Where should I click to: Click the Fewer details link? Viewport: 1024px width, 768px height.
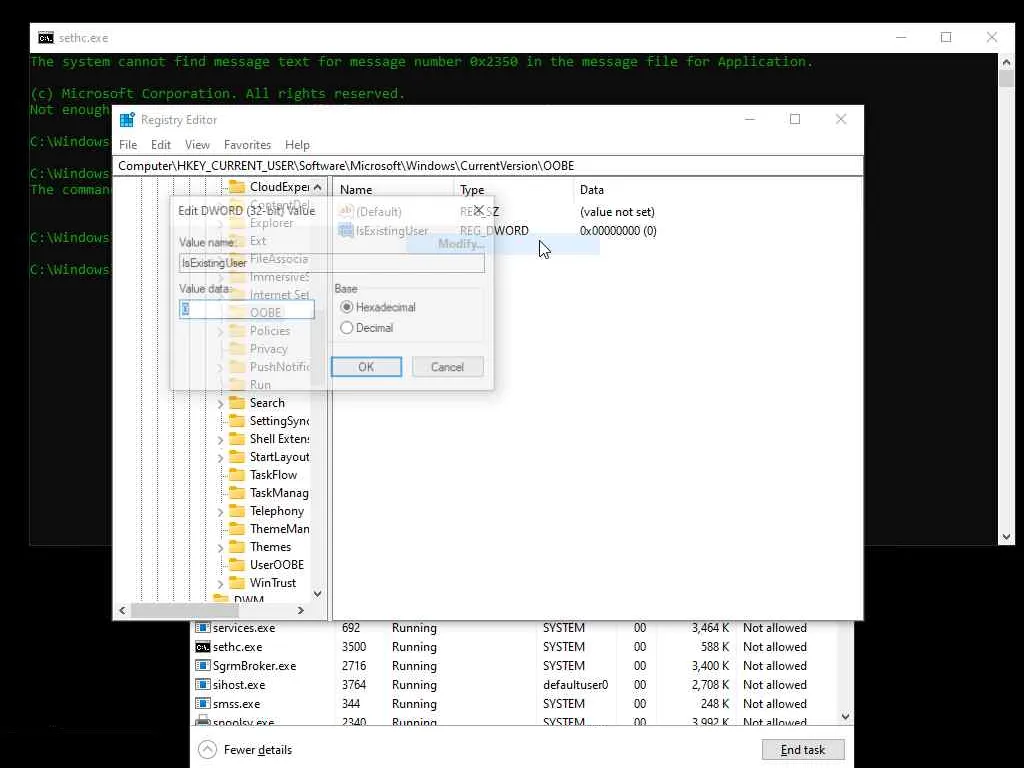pos(257,750)
